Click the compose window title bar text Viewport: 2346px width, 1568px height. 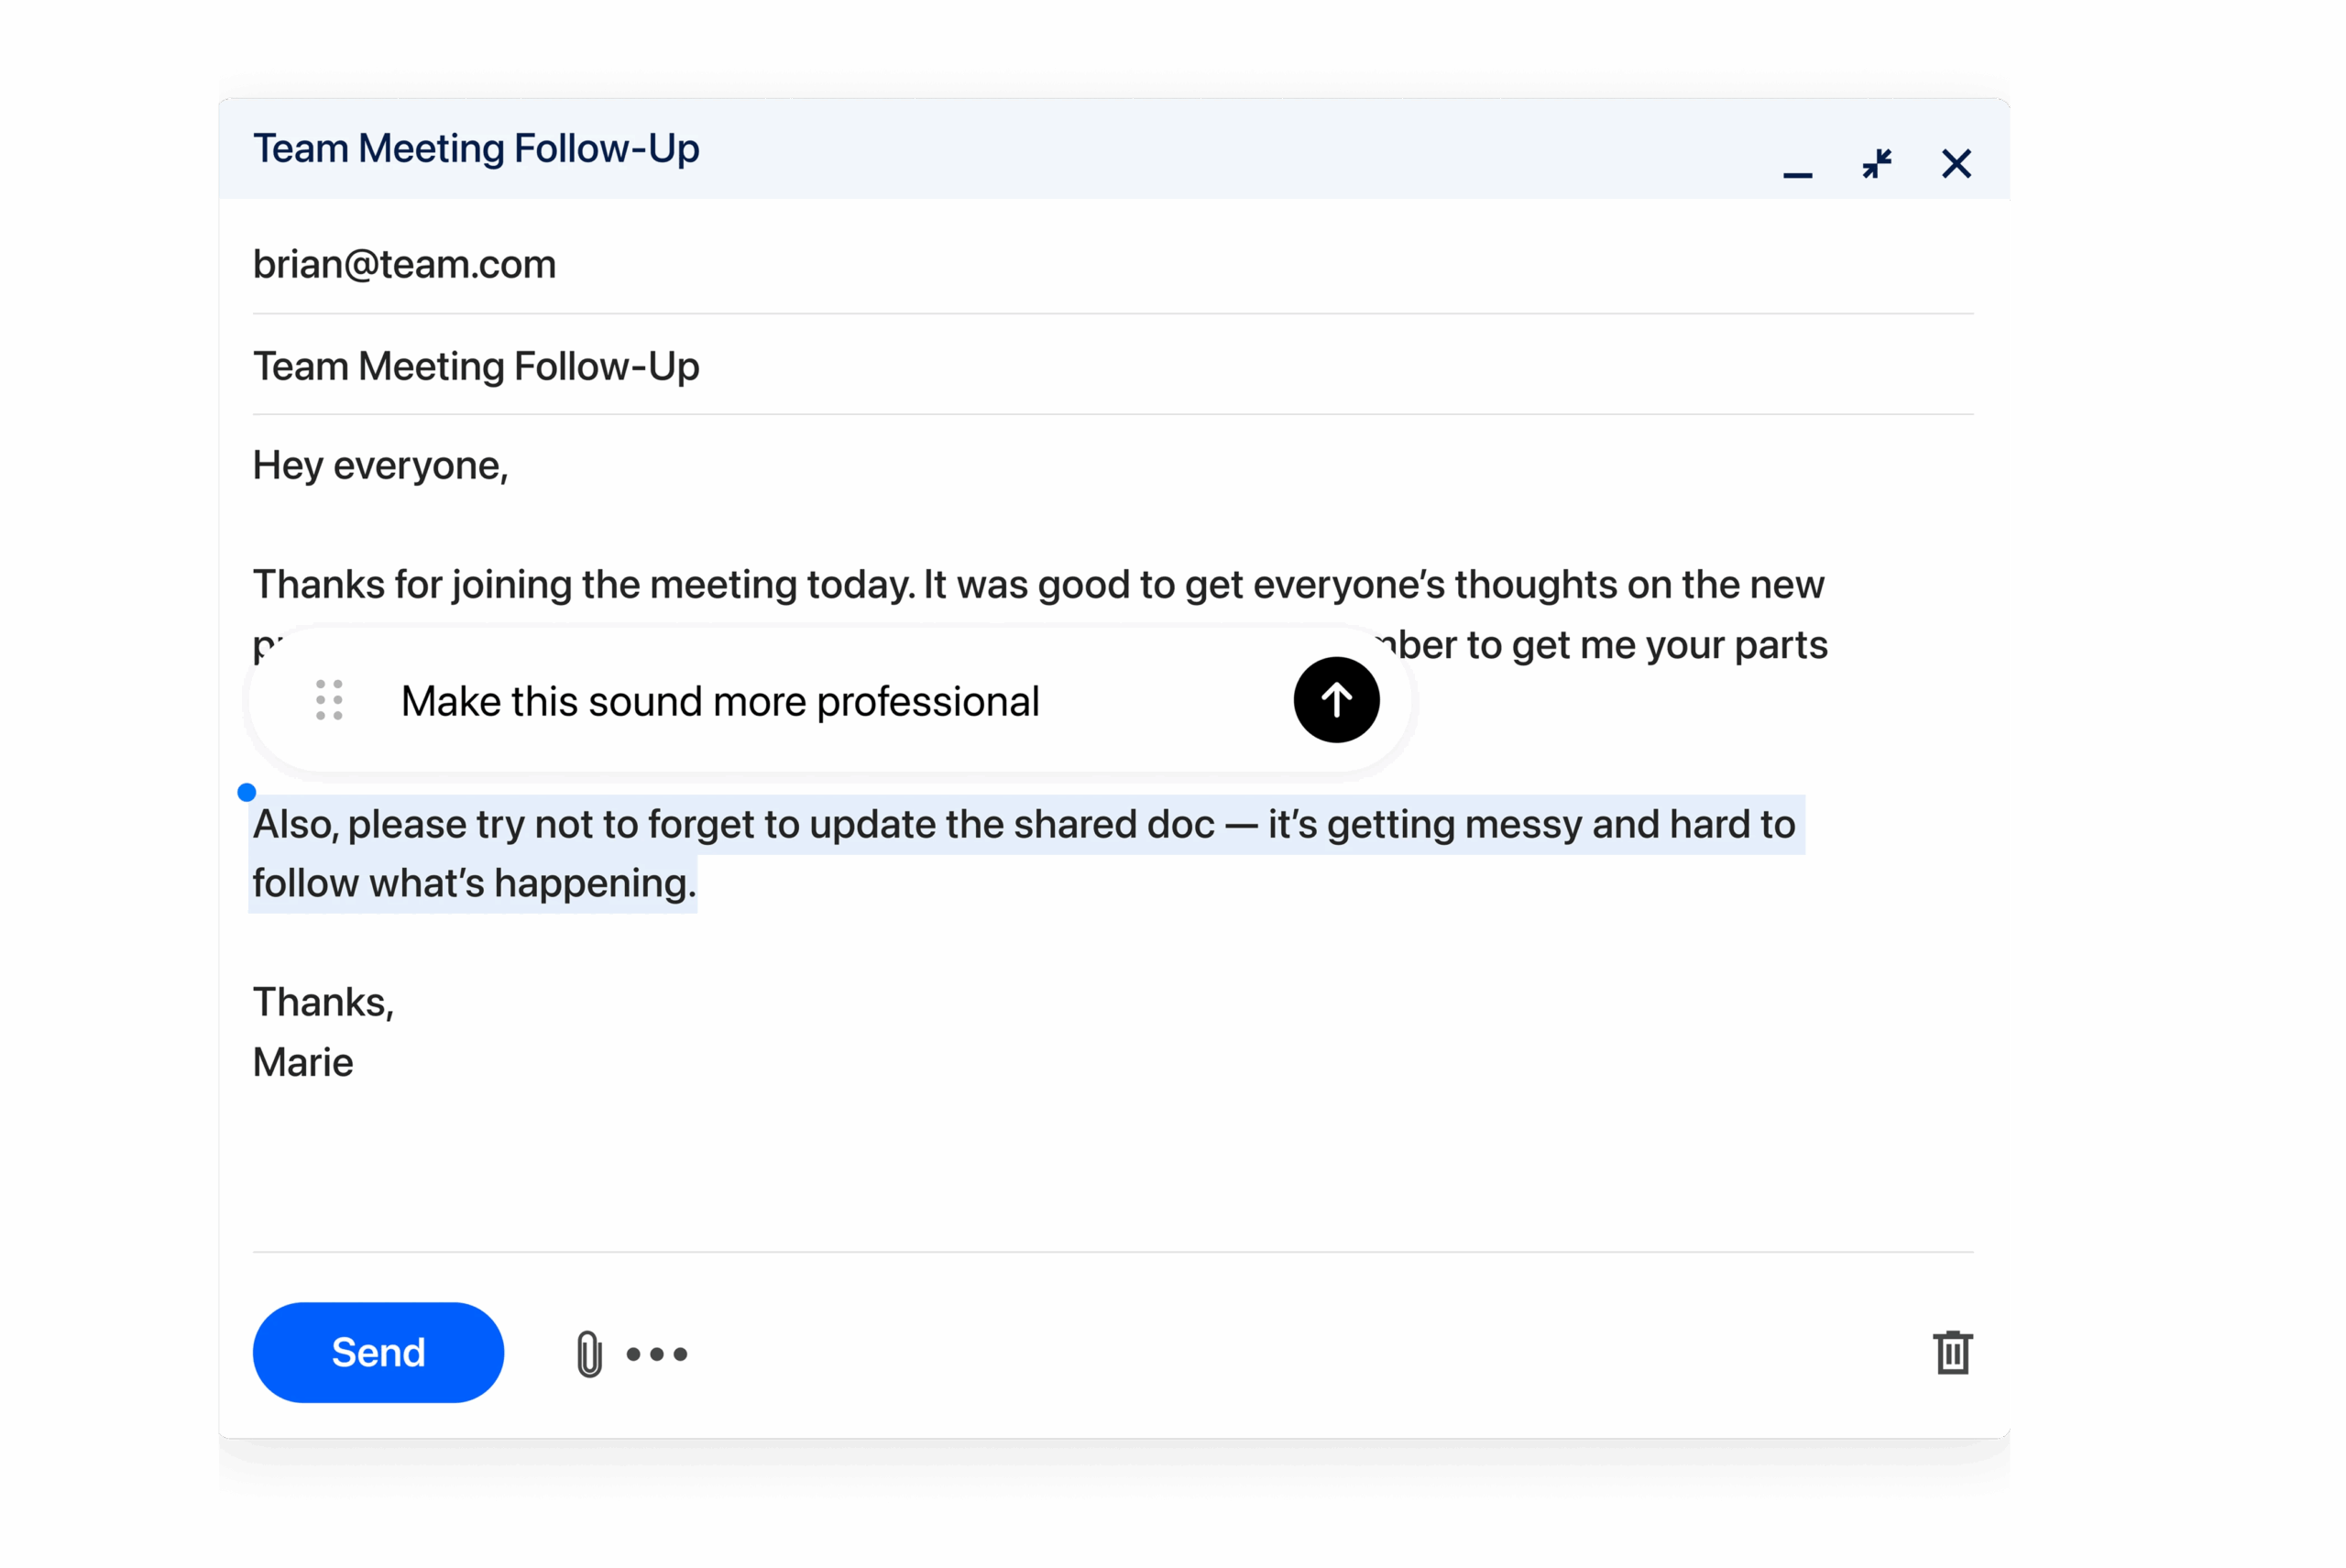pyautogui.click(x=476, y=149)
